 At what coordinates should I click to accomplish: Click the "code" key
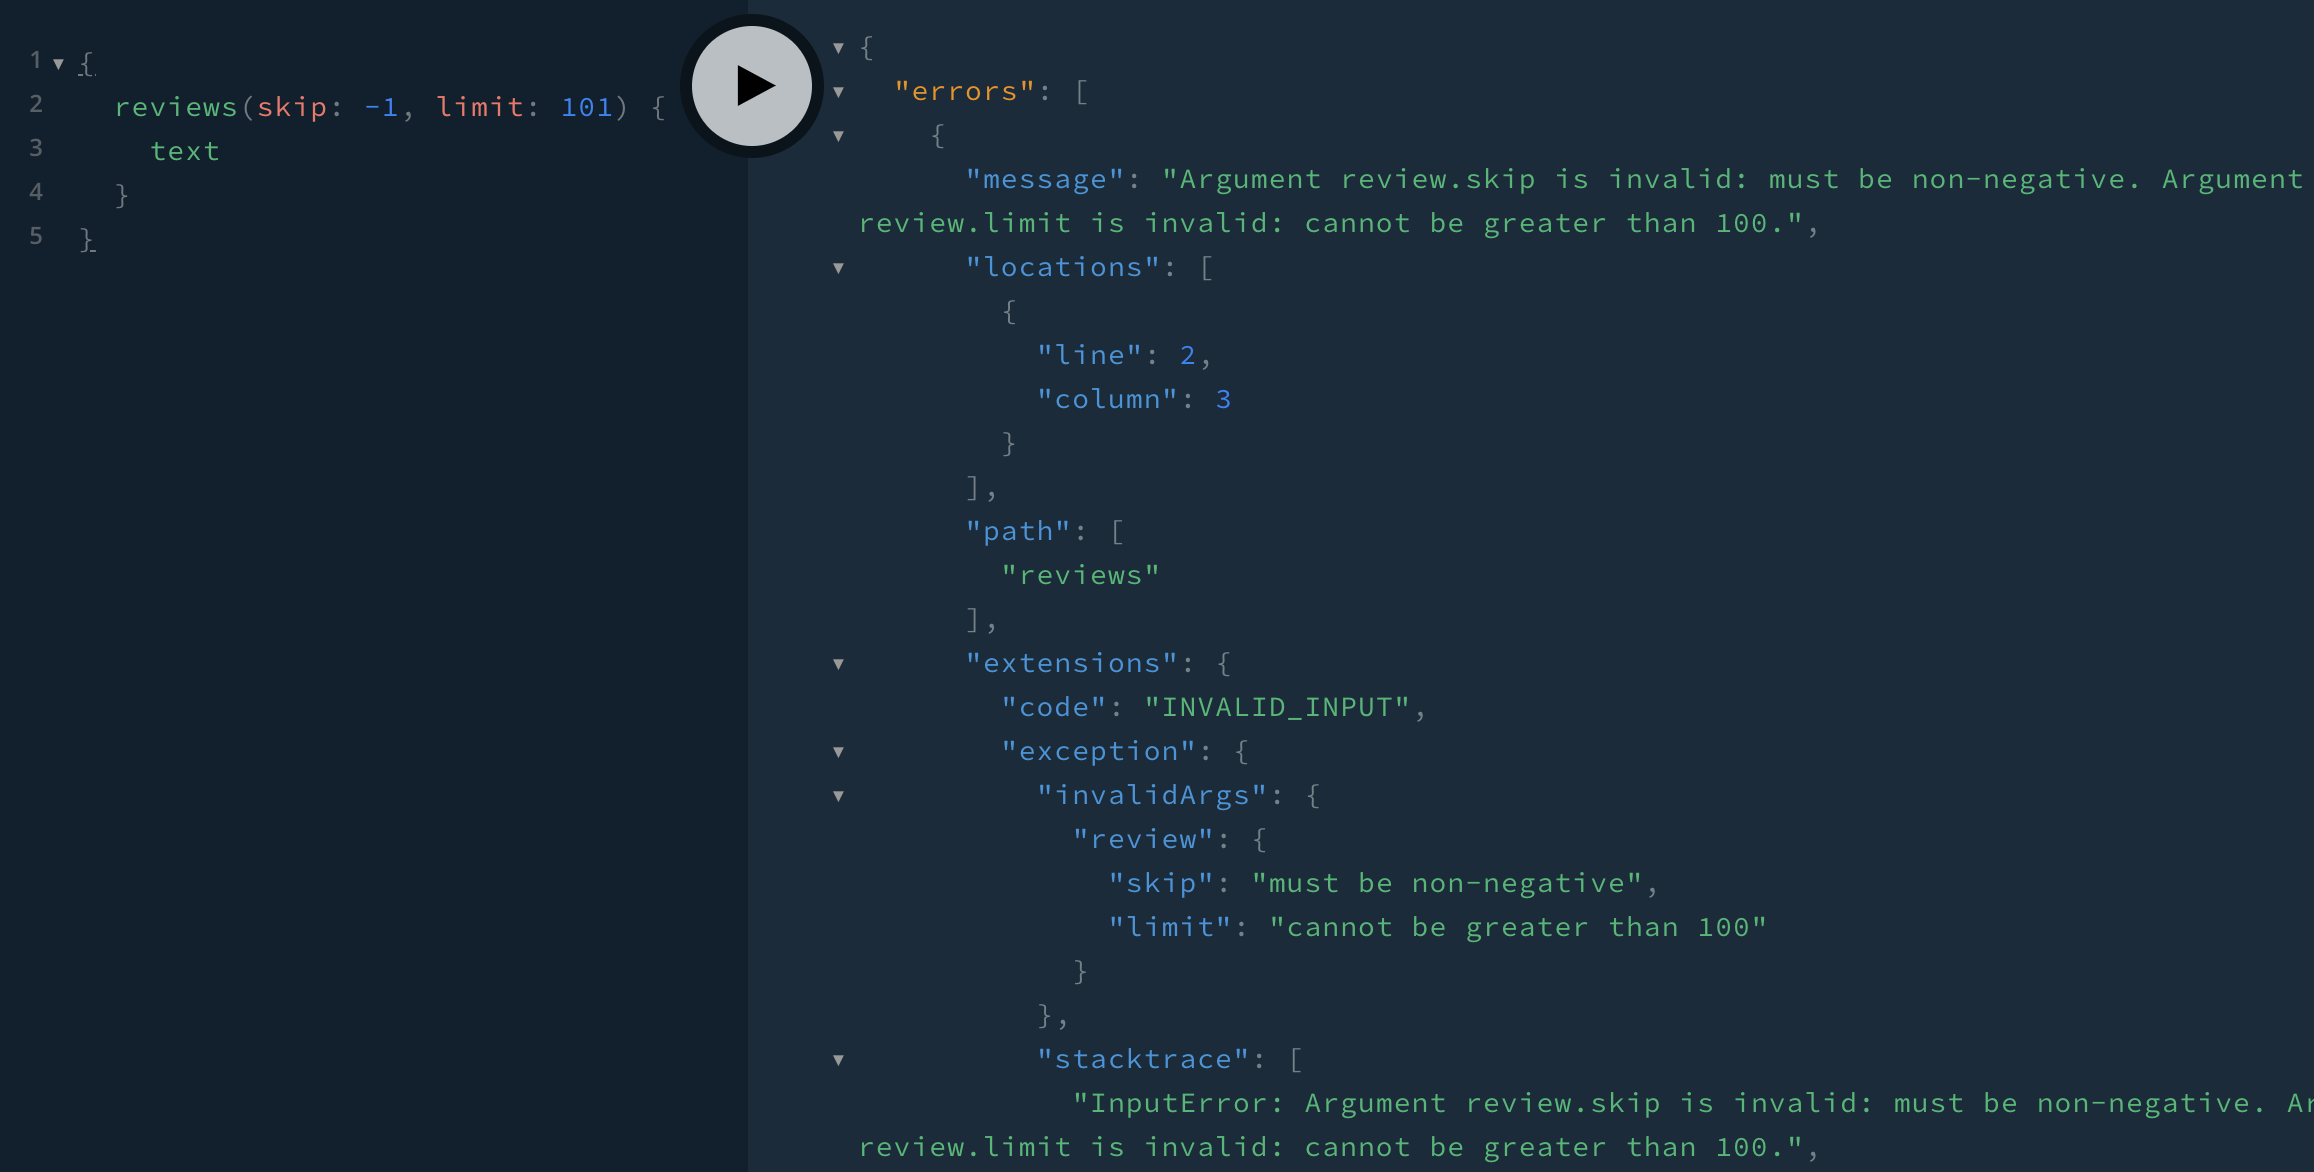point(1054,708)
